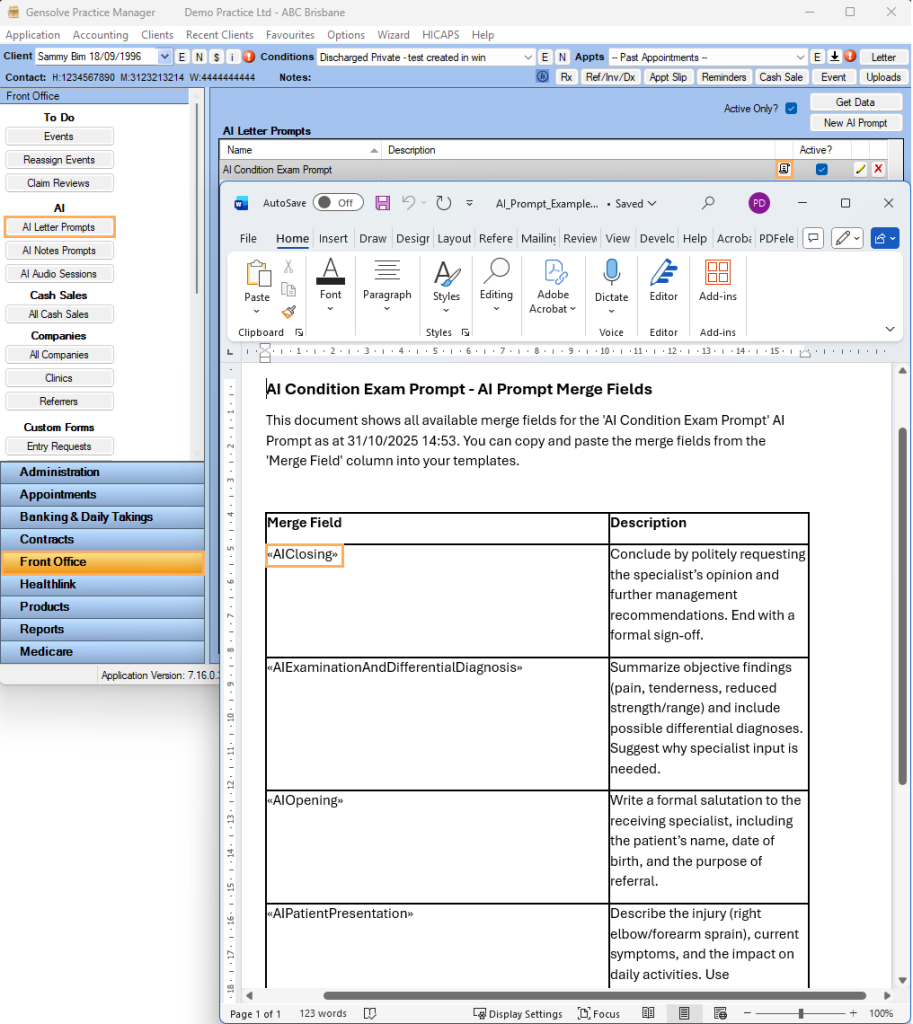Click the Dictate microphone icon

click(611, 272)
